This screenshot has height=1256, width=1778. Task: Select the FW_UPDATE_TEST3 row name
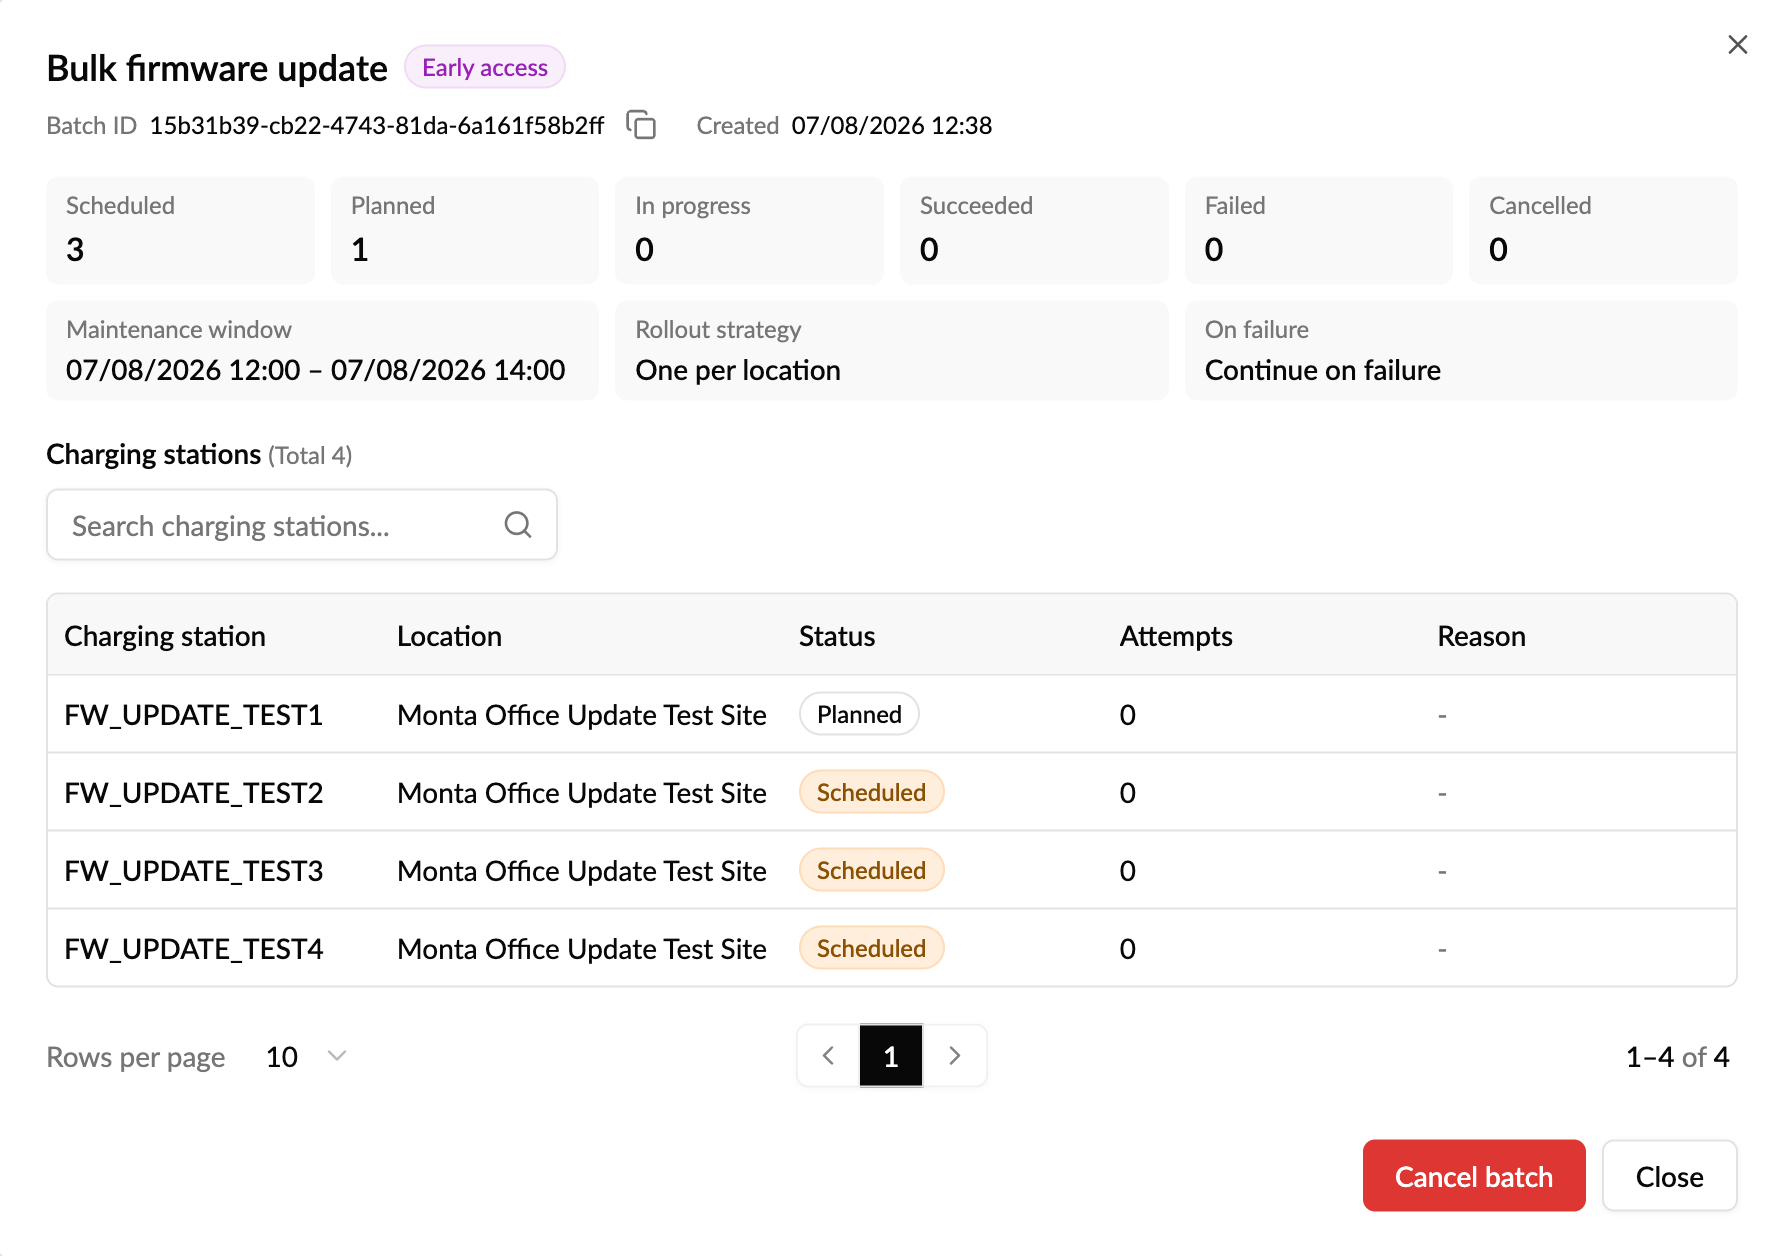(194, 871)
